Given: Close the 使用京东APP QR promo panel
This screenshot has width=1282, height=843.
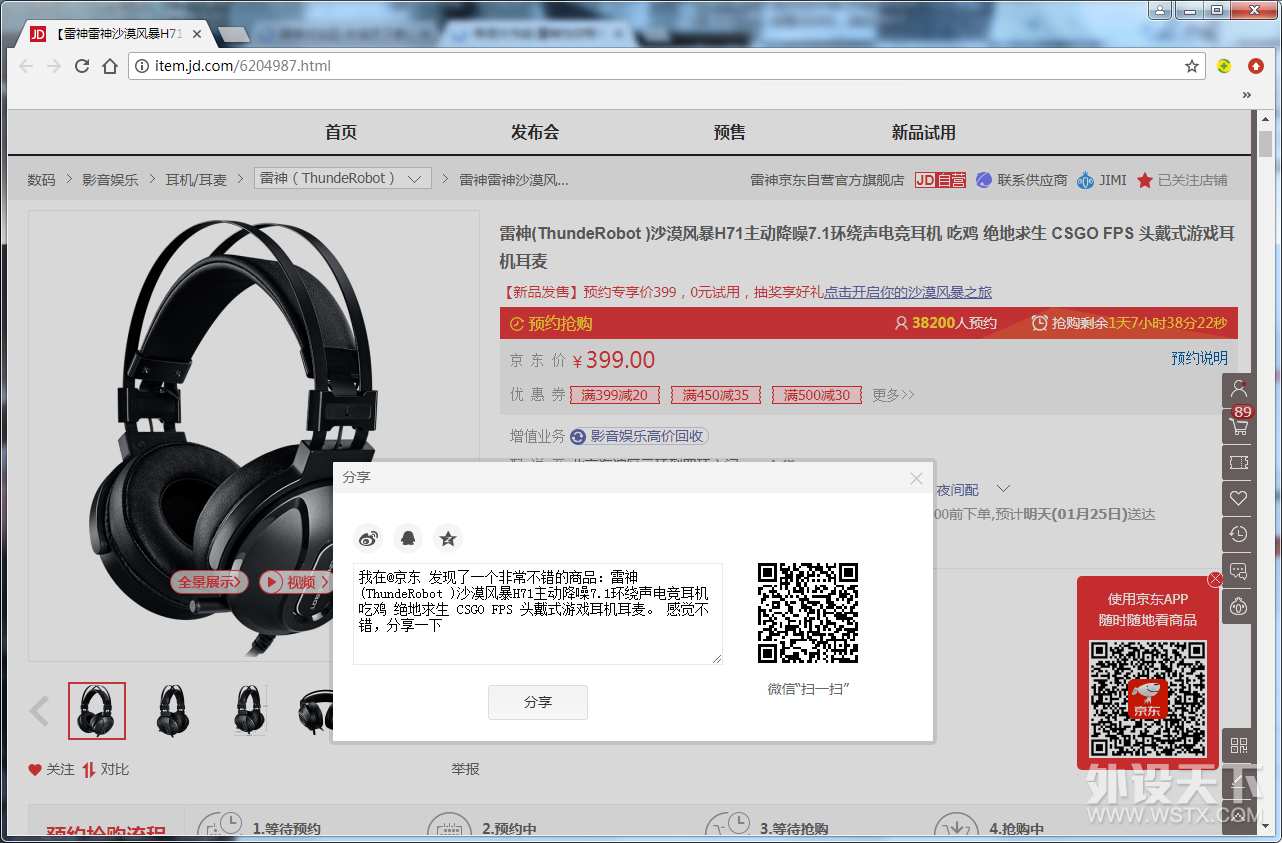Looking at the screenshot, I should pos(1215,579).
